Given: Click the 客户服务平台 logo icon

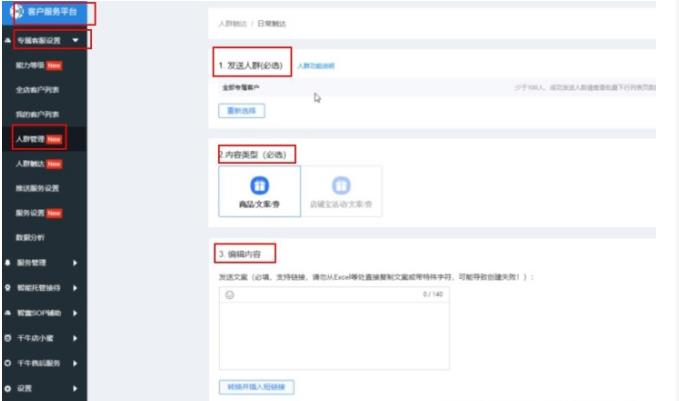Looking at the screenshot, I should [22, 14].
